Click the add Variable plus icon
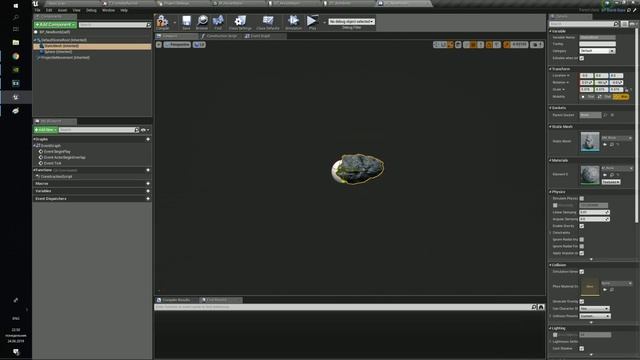640x360 pixels. click(x=148, y=191)
